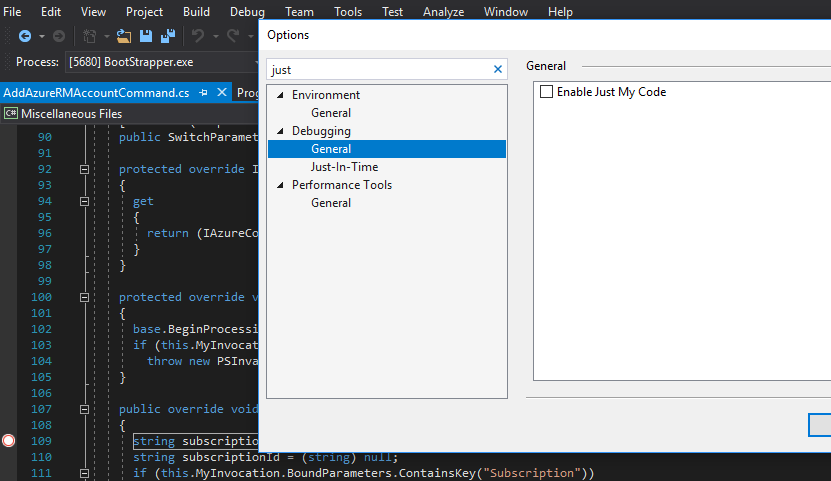
Task: Collapse the Performance Tools tree node
Action: click(280, 185)
